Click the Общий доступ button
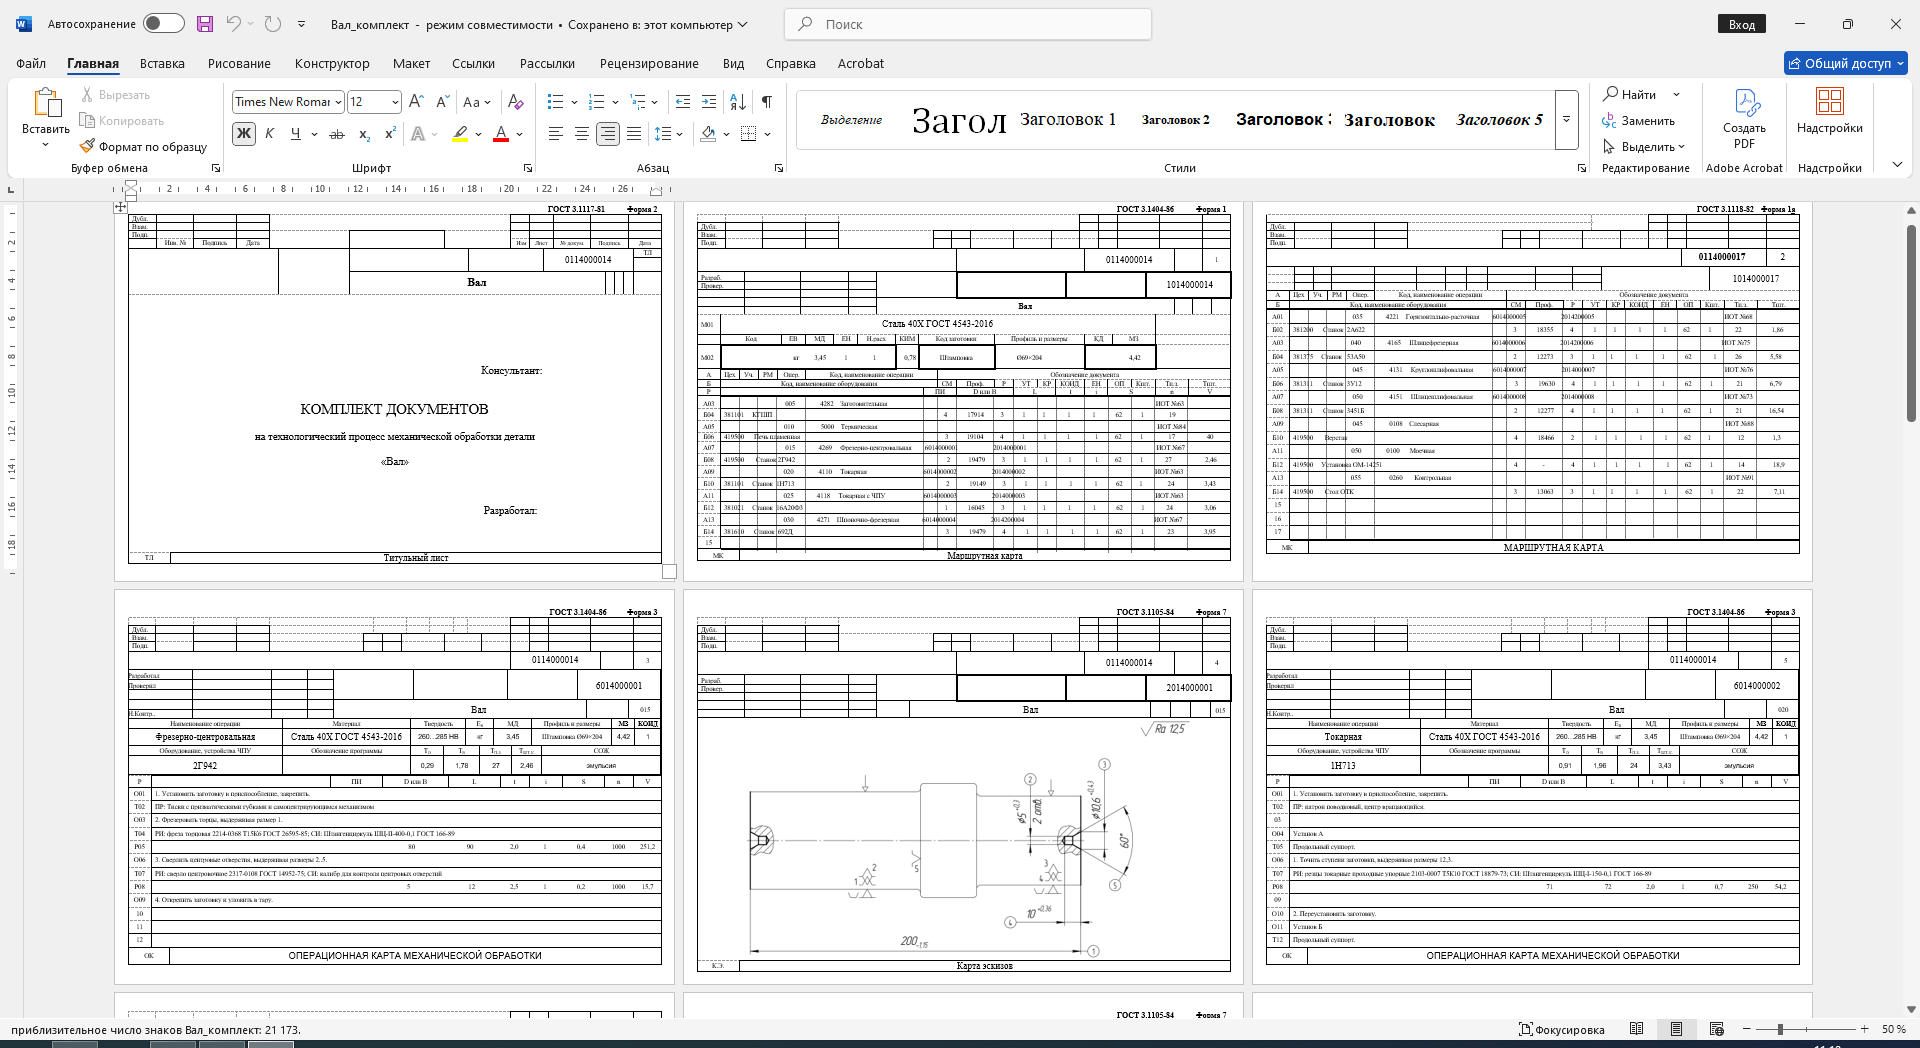The image size is (1920, 1048). pos(1846,63)
